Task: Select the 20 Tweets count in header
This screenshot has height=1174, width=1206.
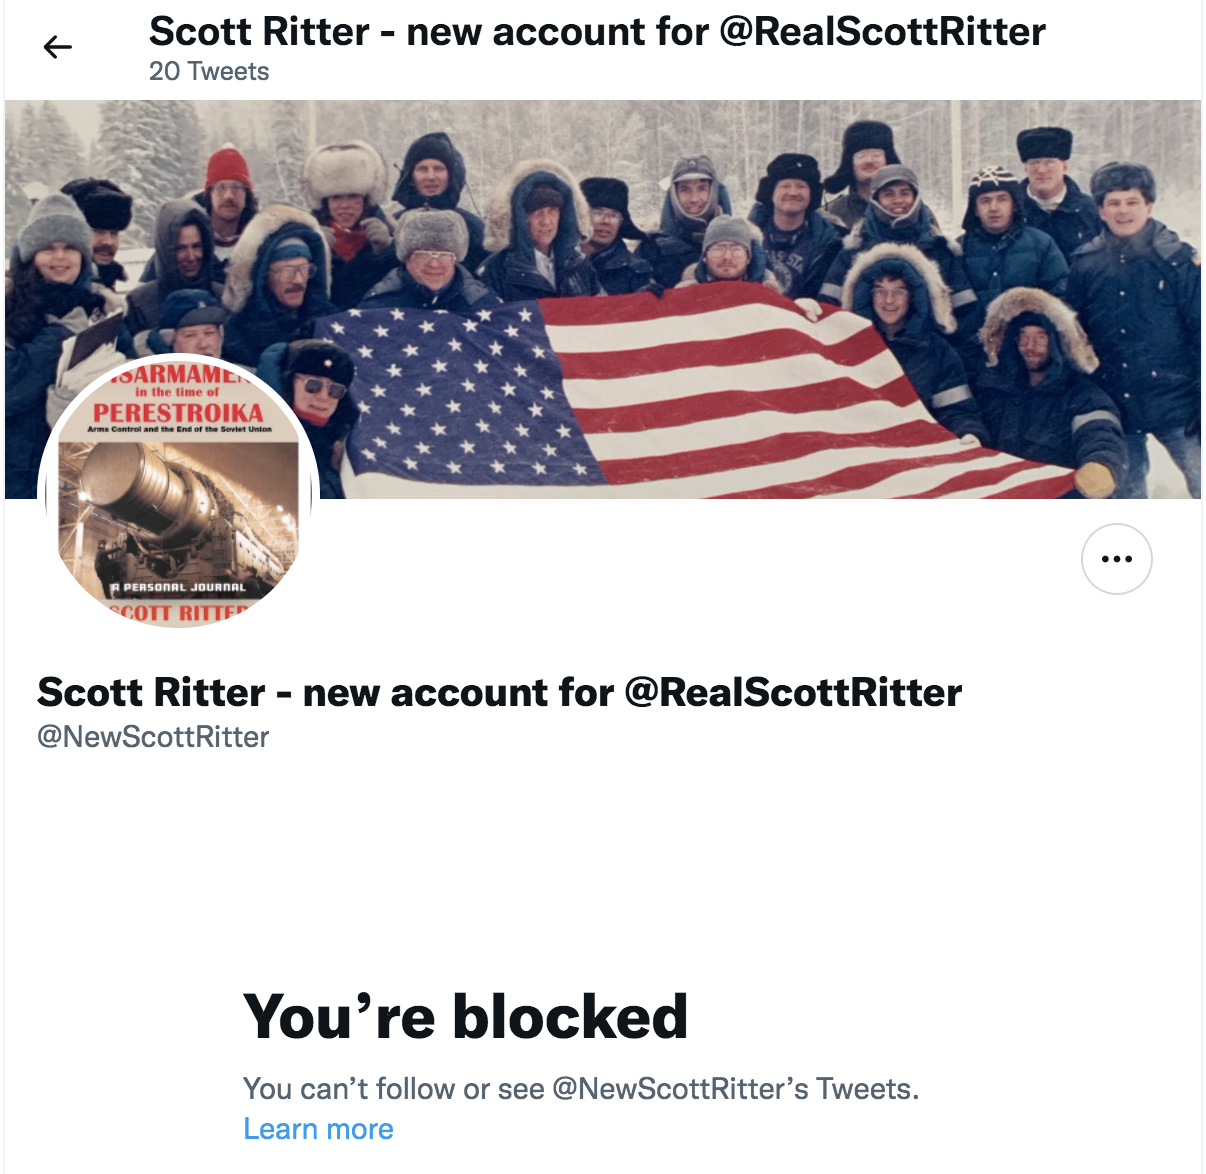Action: (x=209, y=72)
